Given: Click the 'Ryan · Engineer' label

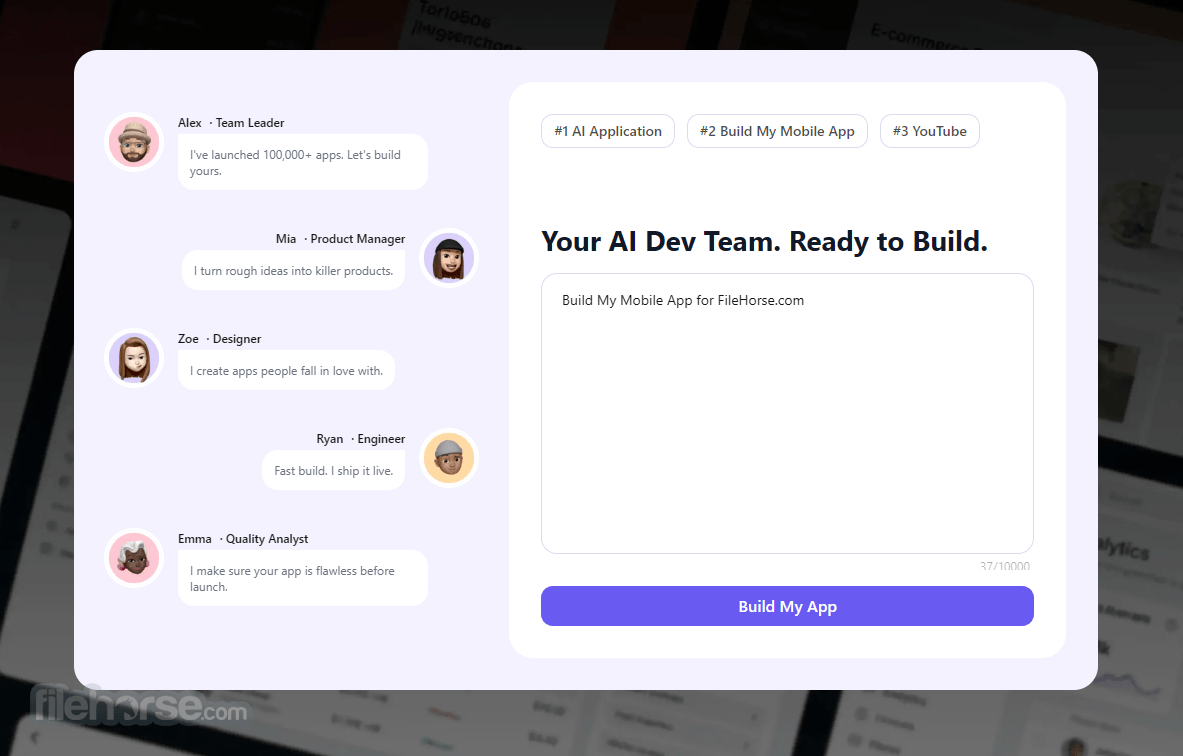Looking at the screenshot, I should point(361,438).
